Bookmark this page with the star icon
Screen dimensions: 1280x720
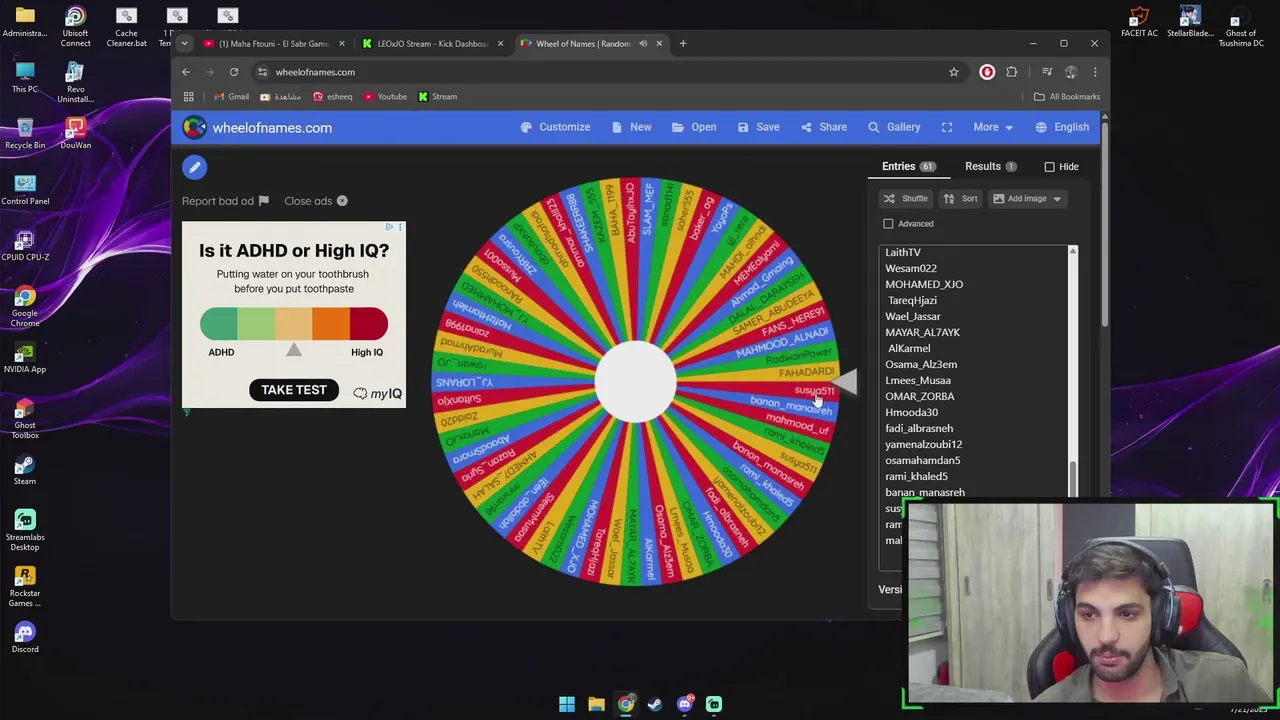(x=954, y=72)
